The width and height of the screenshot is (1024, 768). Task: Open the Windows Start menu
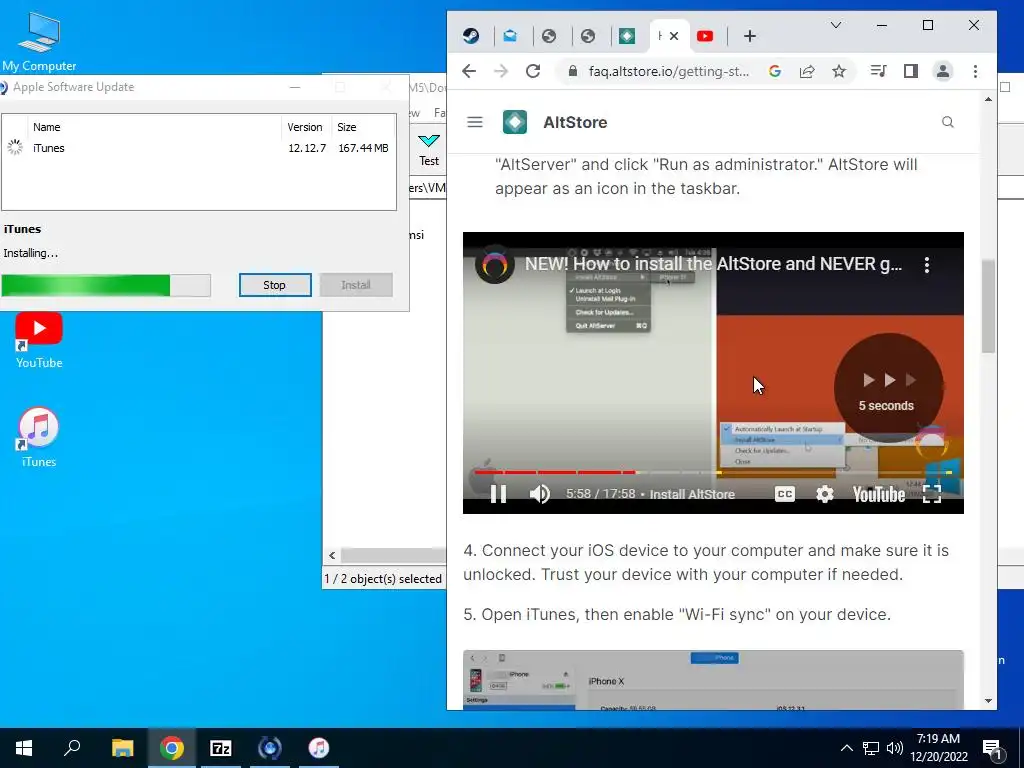pos(24,748)
